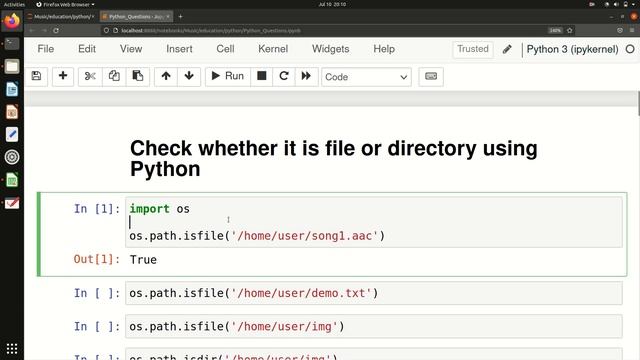Reload the page in Firefox

click(x=56, y=31)
